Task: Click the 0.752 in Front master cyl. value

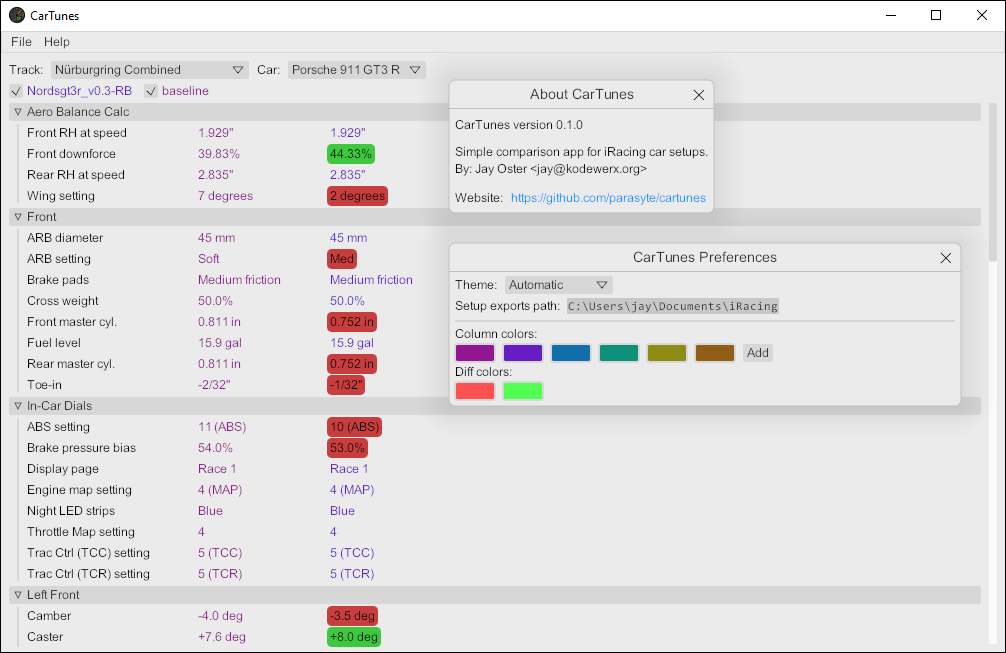Action: [x=352, y=322]
